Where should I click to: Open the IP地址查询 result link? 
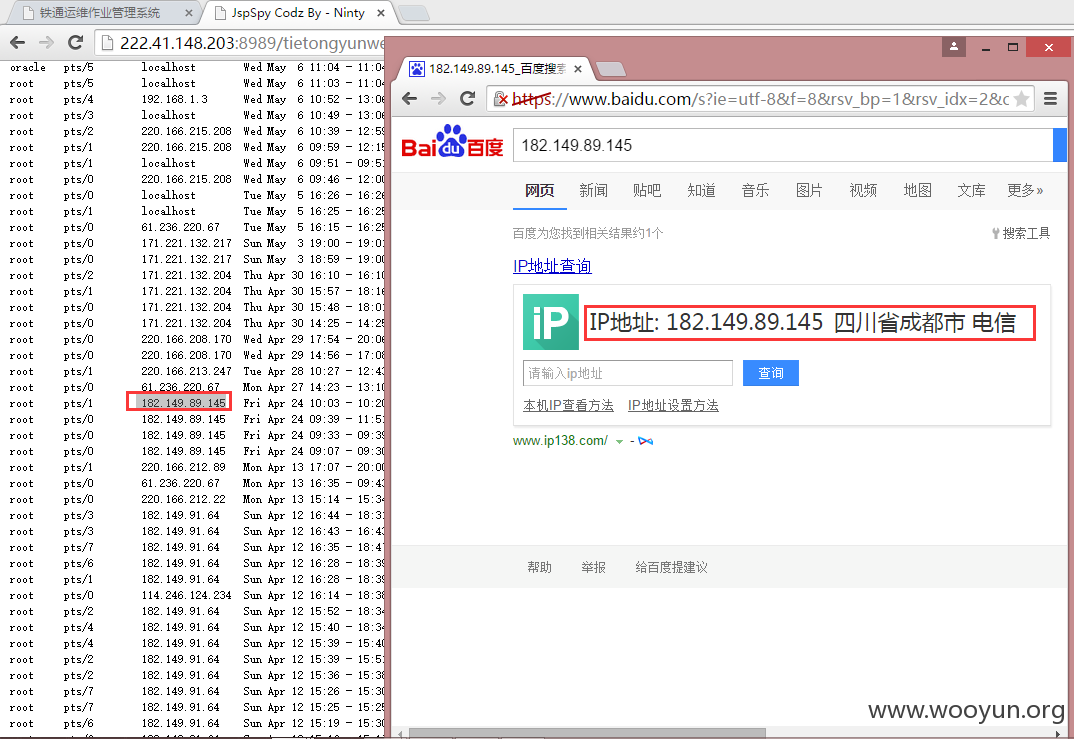[x=552, y=266]
